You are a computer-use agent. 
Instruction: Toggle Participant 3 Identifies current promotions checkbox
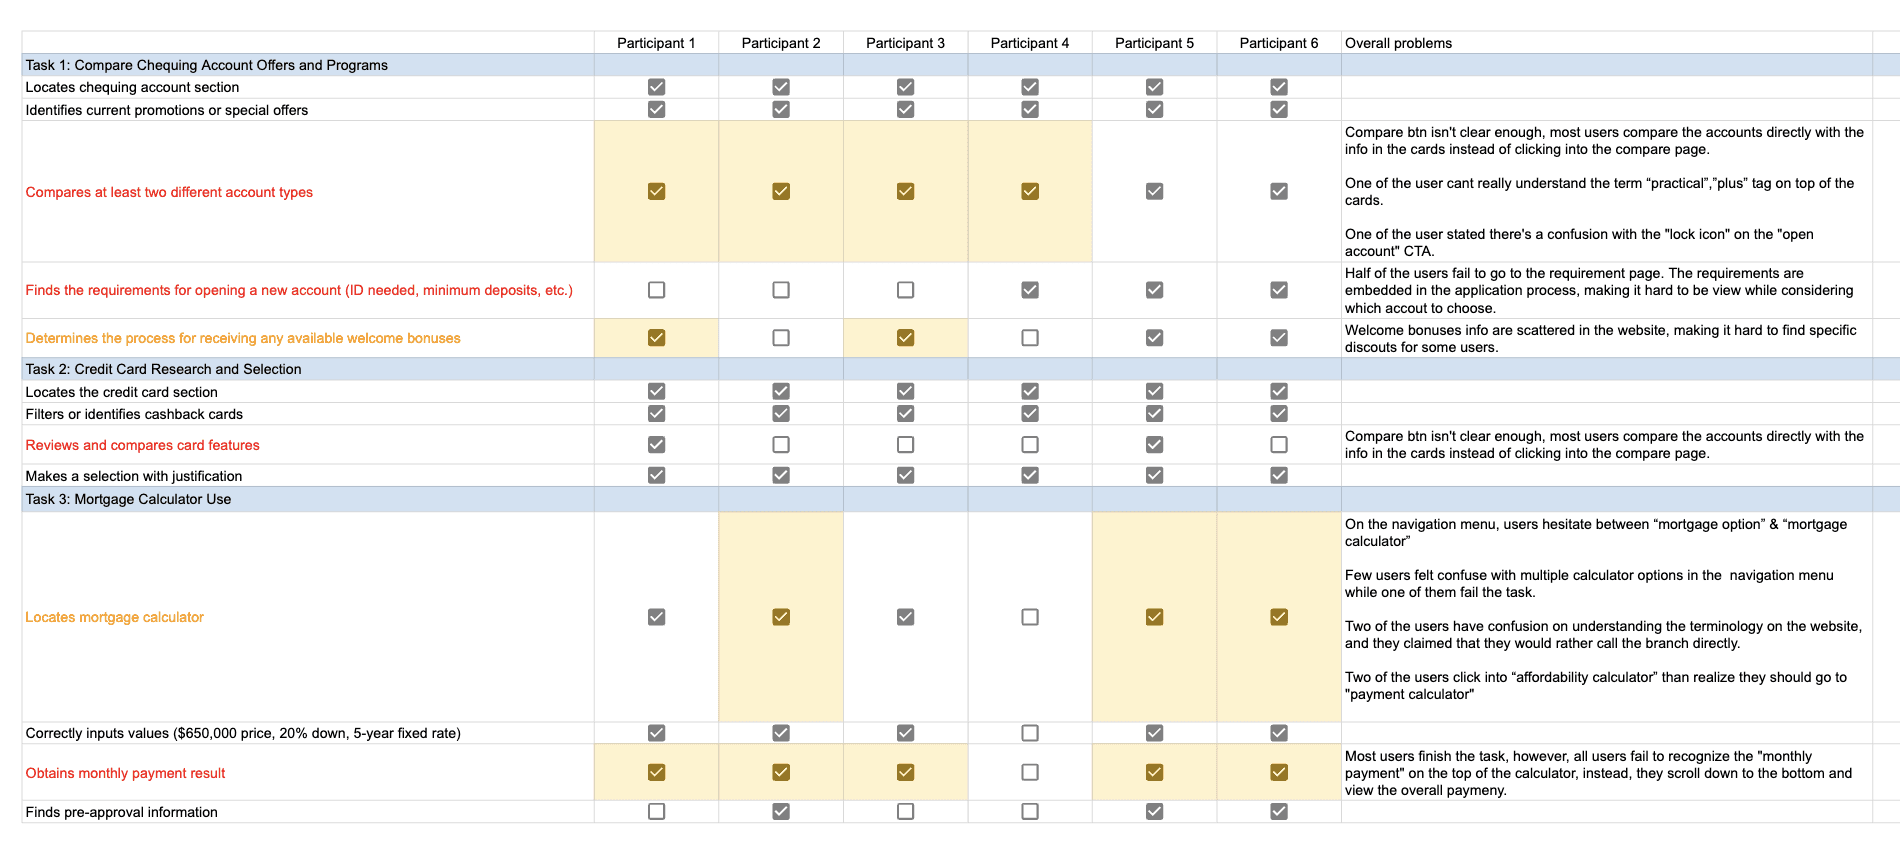pyautogui.click(x=905, y=109)
